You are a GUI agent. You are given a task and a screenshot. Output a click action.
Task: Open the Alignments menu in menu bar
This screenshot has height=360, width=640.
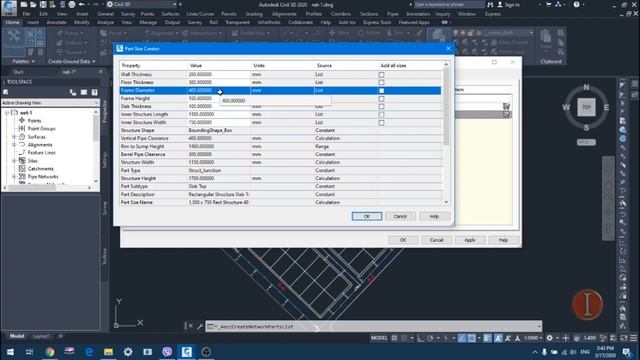pyautogui.click(x=284, y=14)
